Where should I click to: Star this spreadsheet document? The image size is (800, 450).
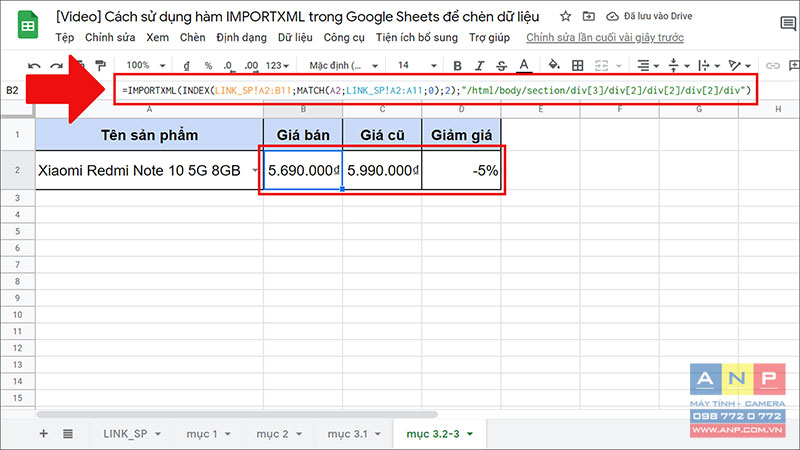tap(565, 16)
